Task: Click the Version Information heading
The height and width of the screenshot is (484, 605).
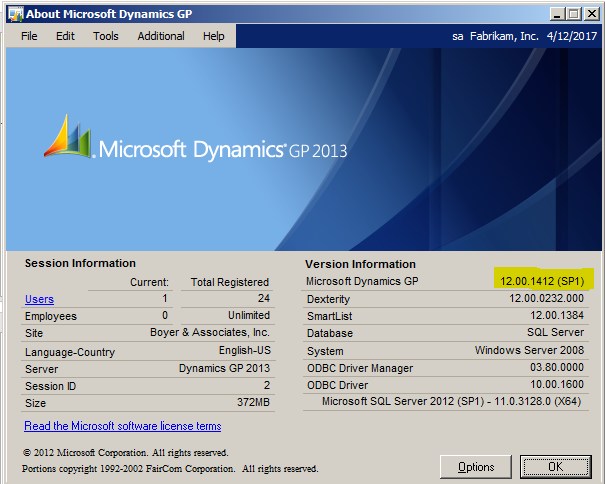Action: point(360,264)
